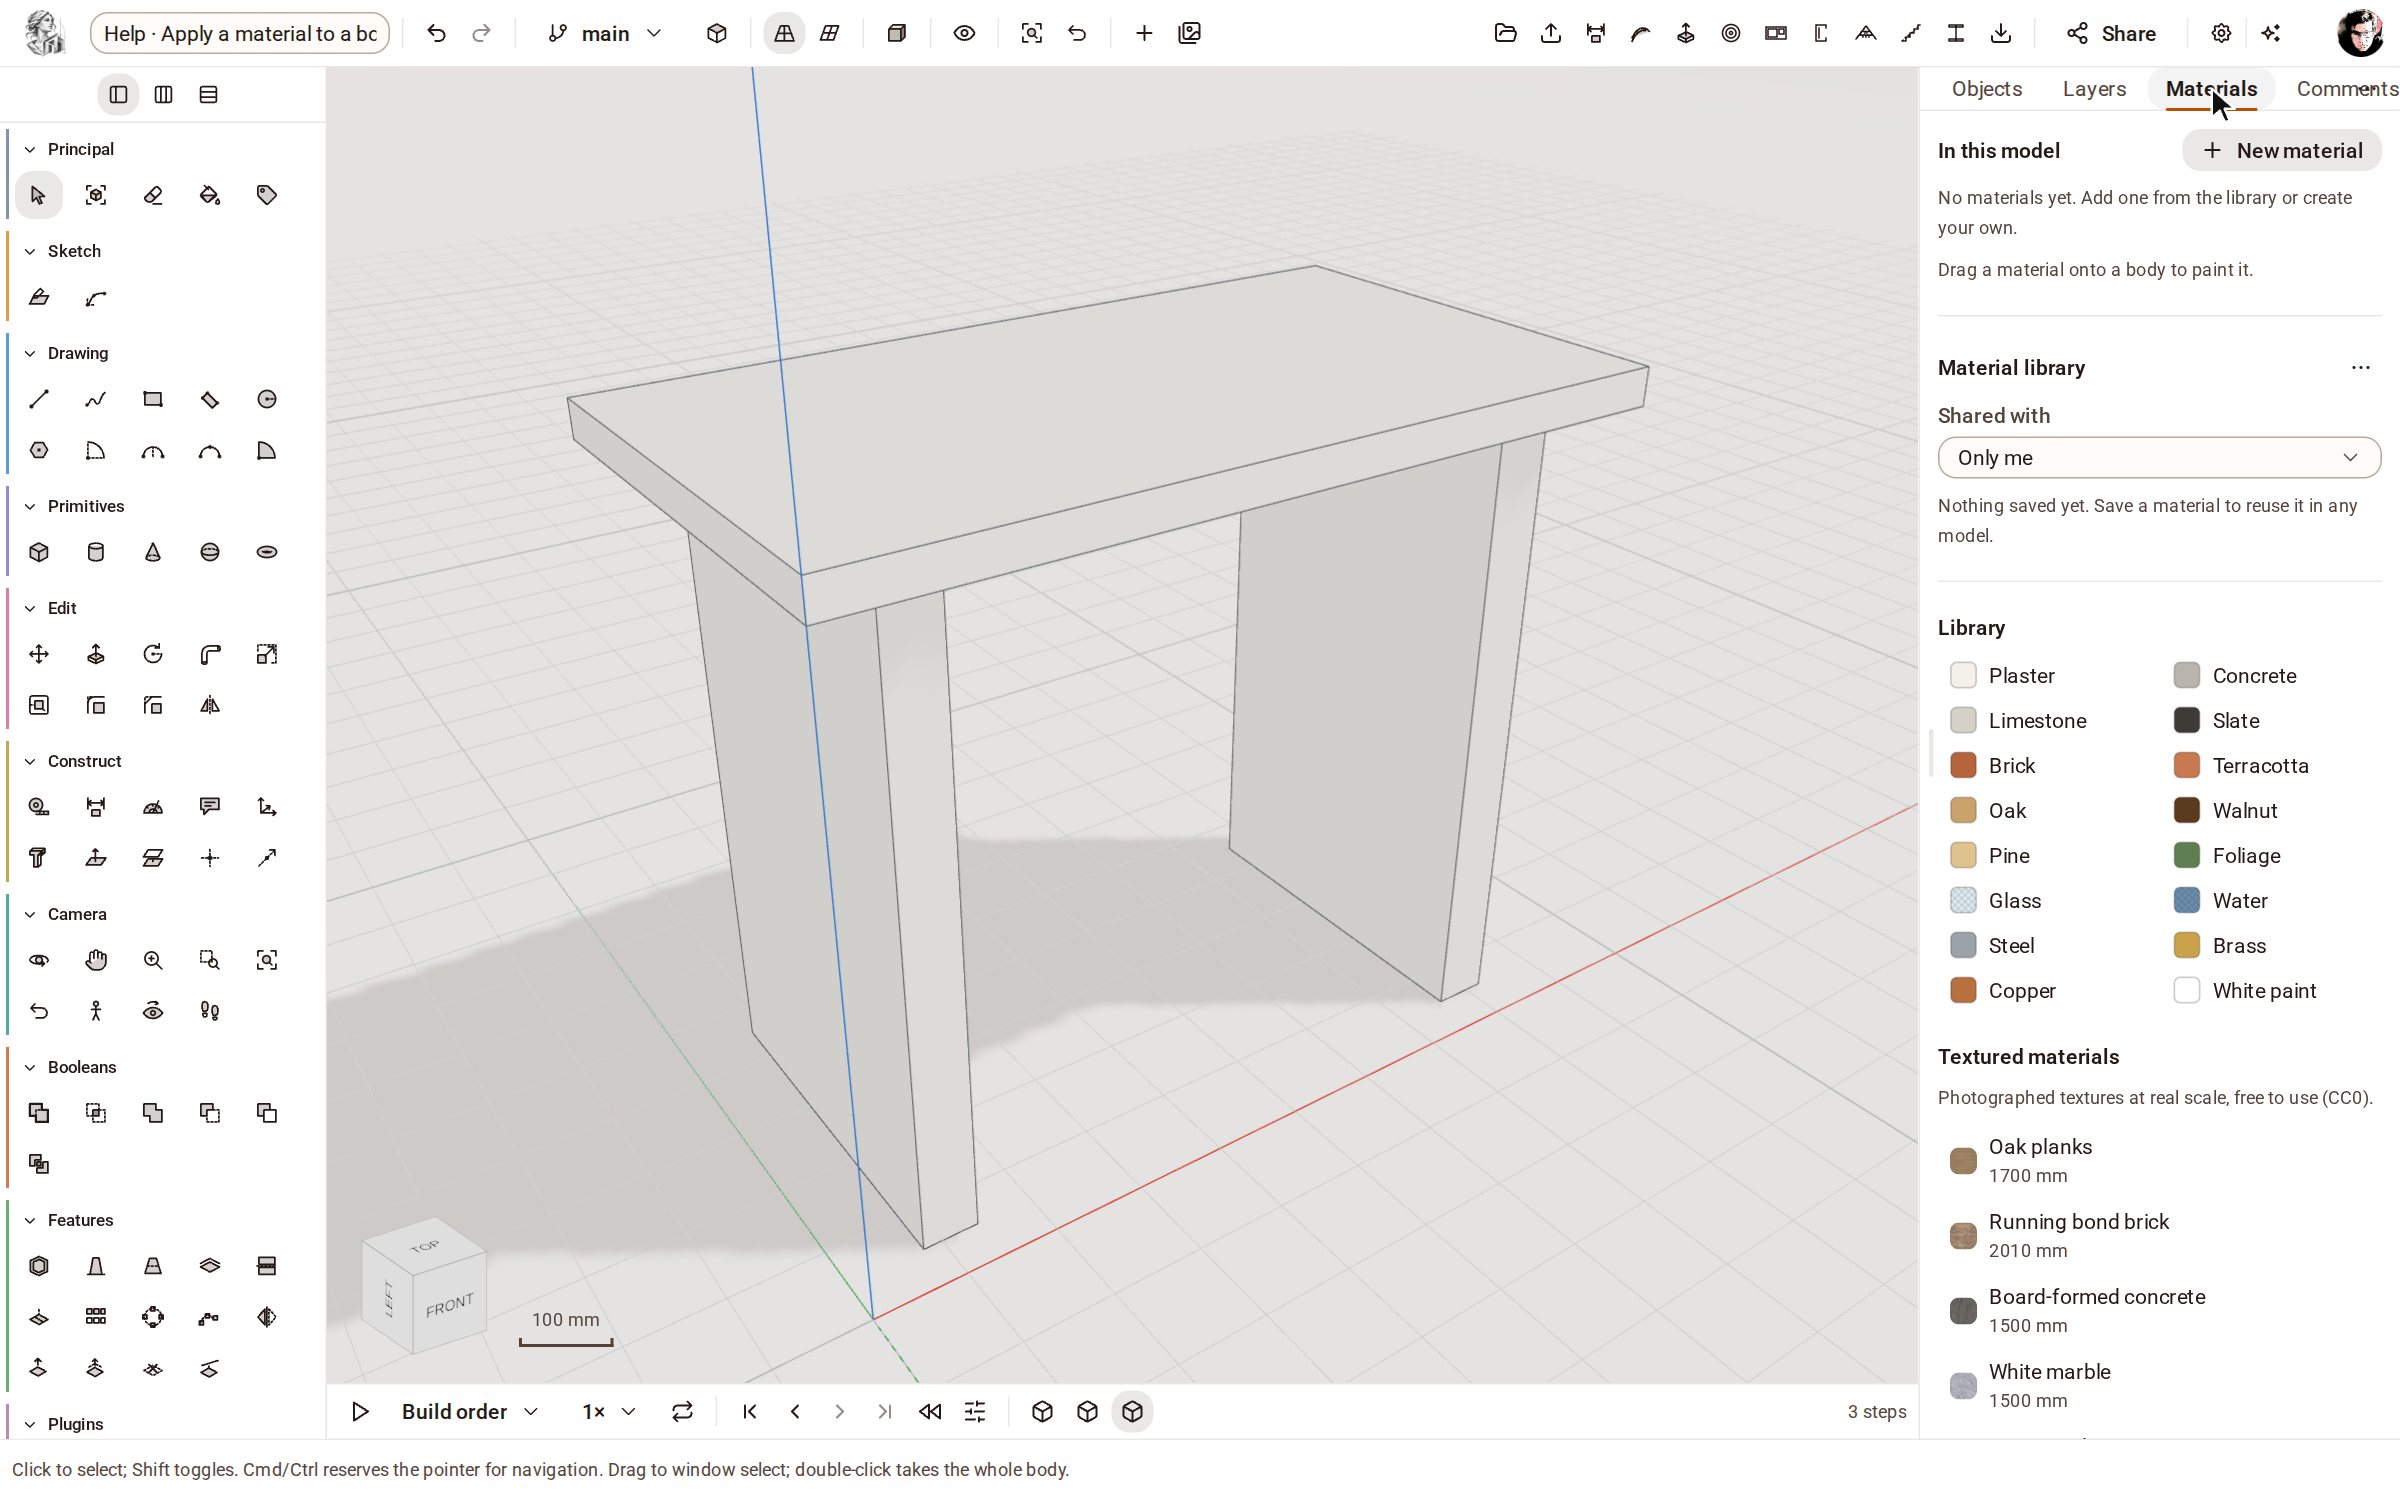Toggle visibility eye in top toolbar
The width and height of the screenshot is (2400, 1500).
point(964,33)
